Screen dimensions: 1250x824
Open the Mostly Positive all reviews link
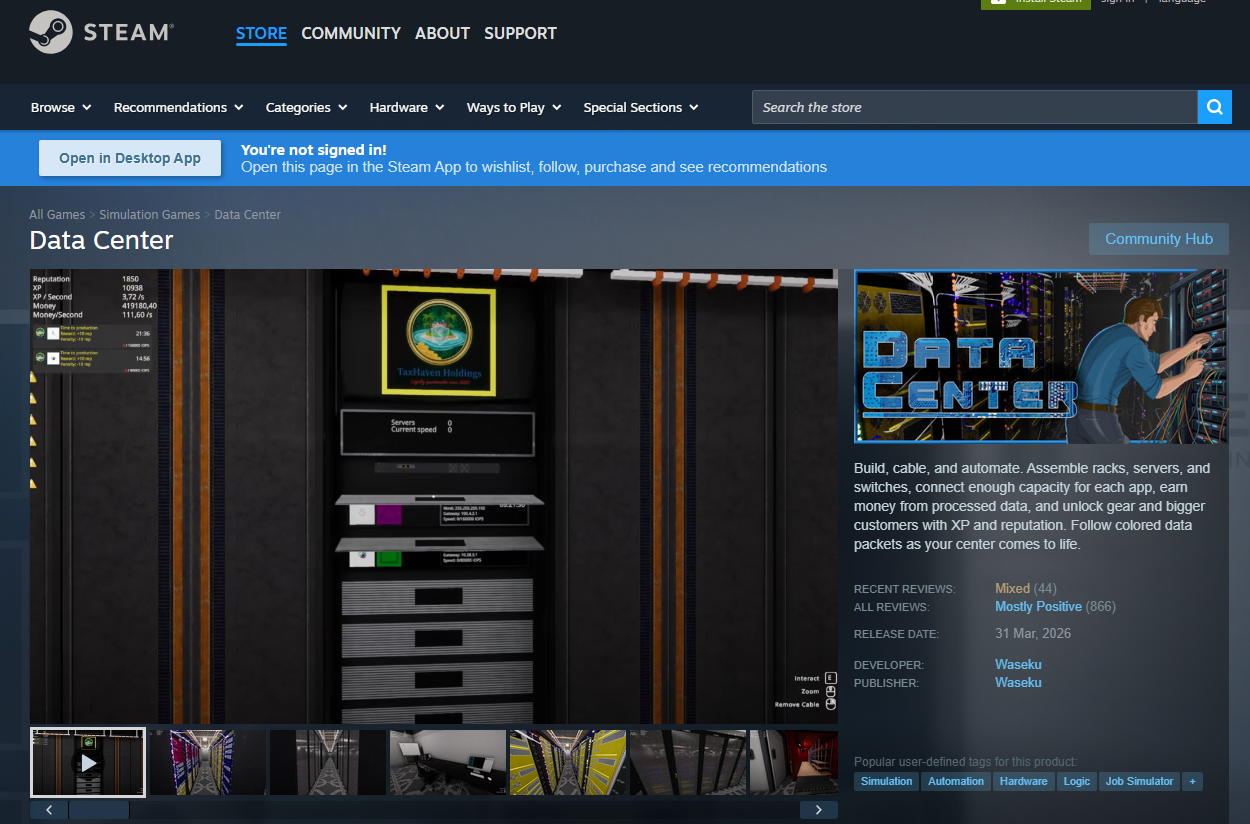1038,607
